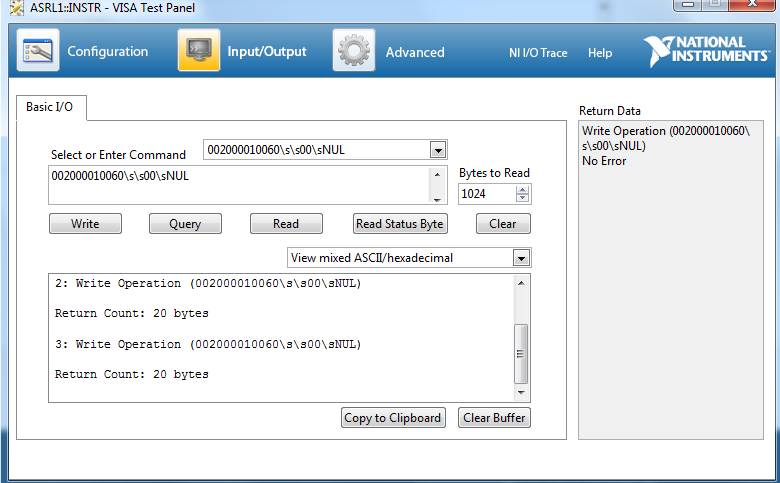Click the '3: Write Operation' log line
This screenshot has width=780, height=483.
point(208,344)
